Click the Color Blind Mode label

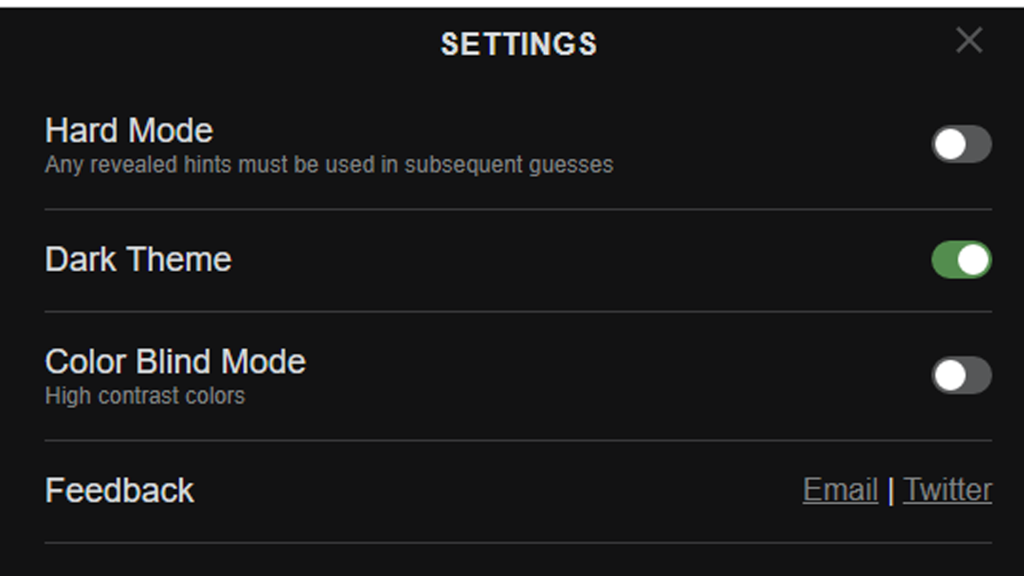pyautogui.click(x=176, y=361)
